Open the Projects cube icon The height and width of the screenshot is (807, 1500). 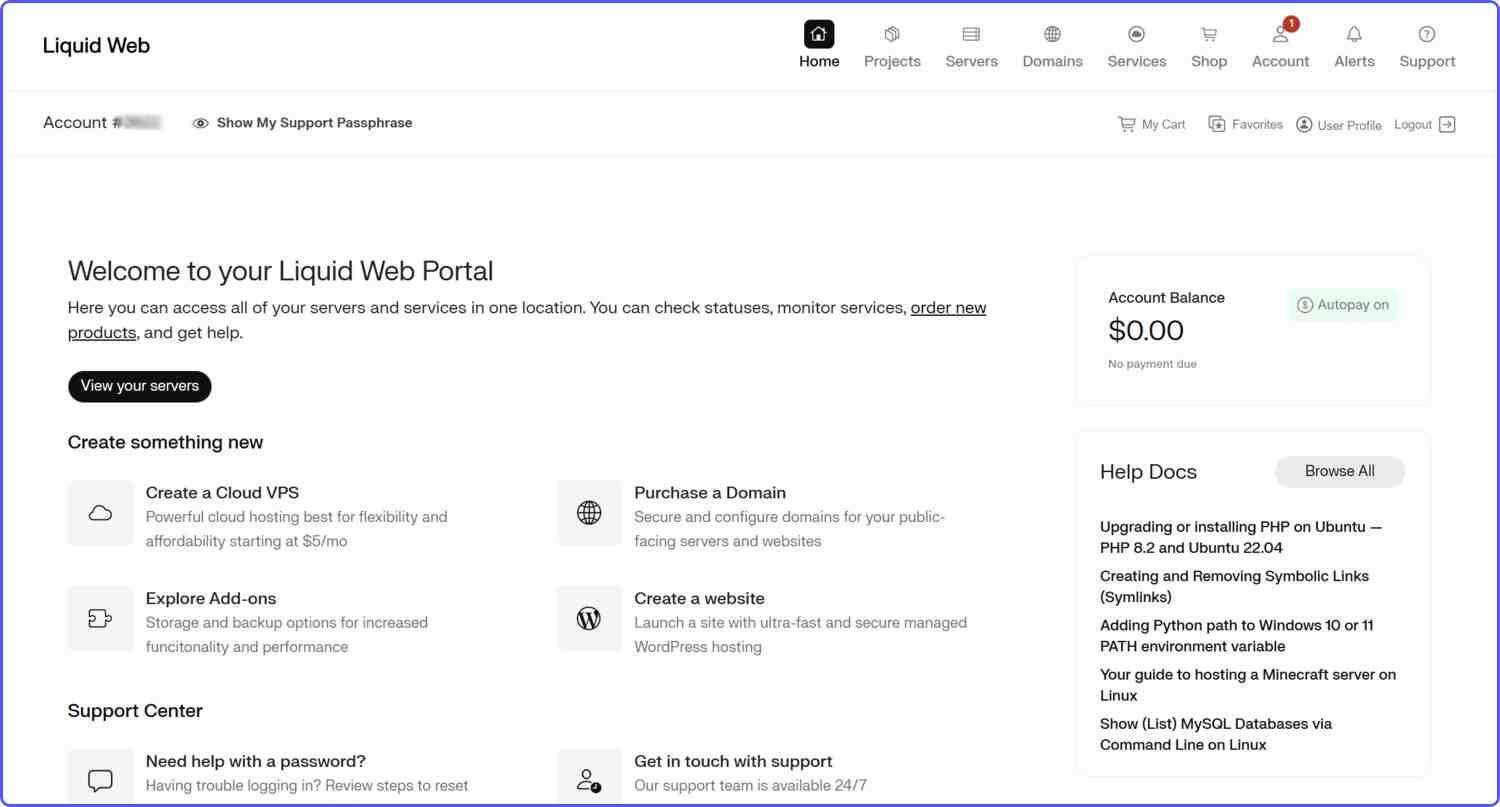pos(892,34)
